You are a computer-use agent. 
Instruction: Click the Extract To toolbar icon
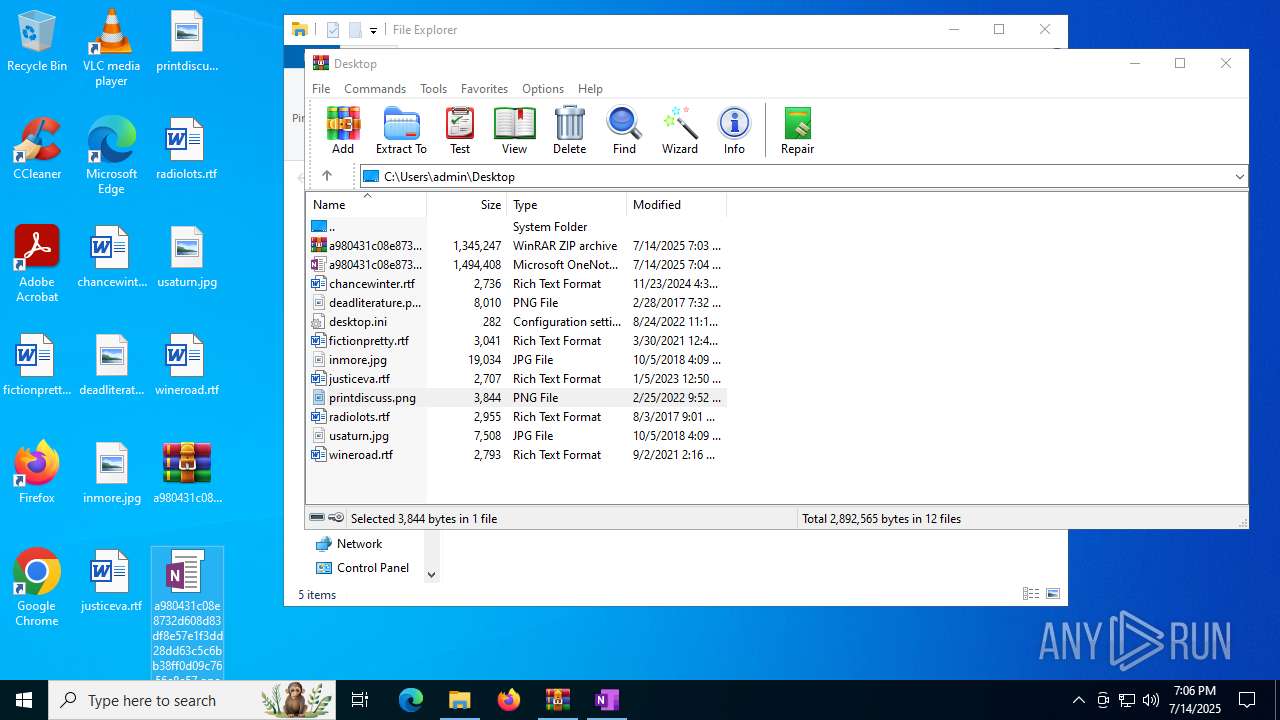point(401,131)
